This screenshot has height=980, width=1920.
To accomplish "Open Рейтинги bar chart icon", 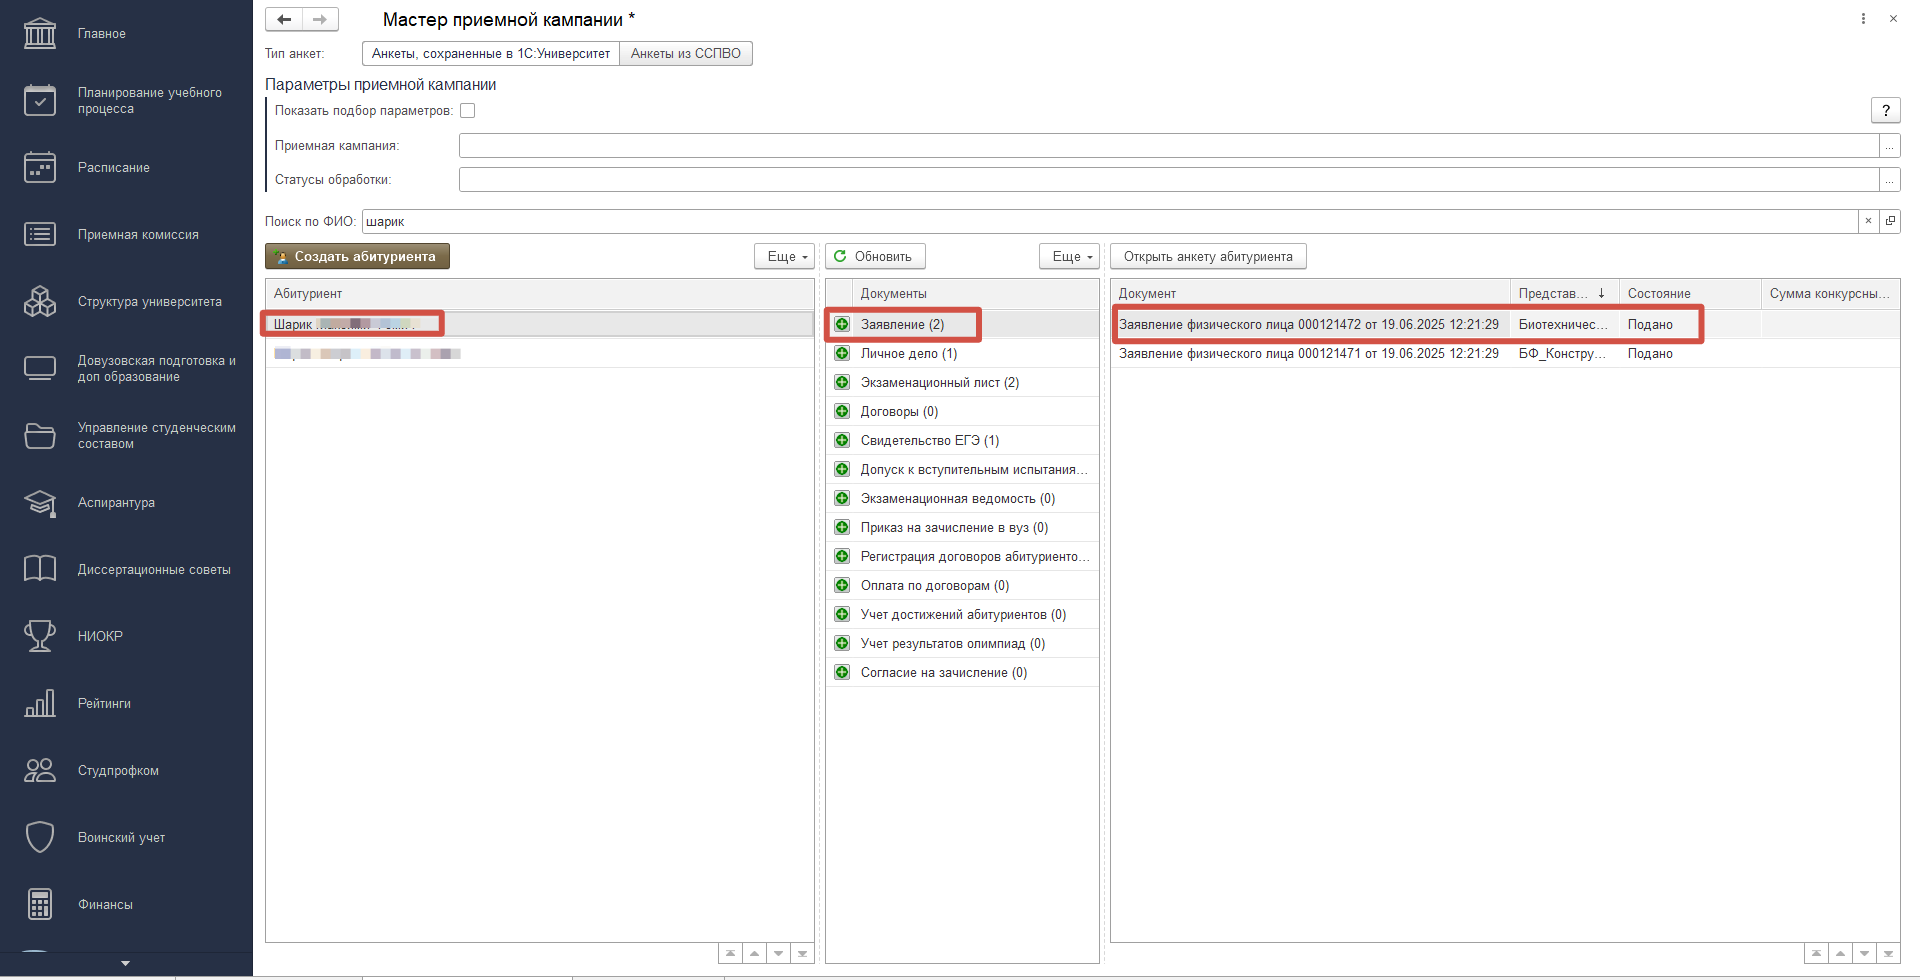I will [x=40, y=704].
